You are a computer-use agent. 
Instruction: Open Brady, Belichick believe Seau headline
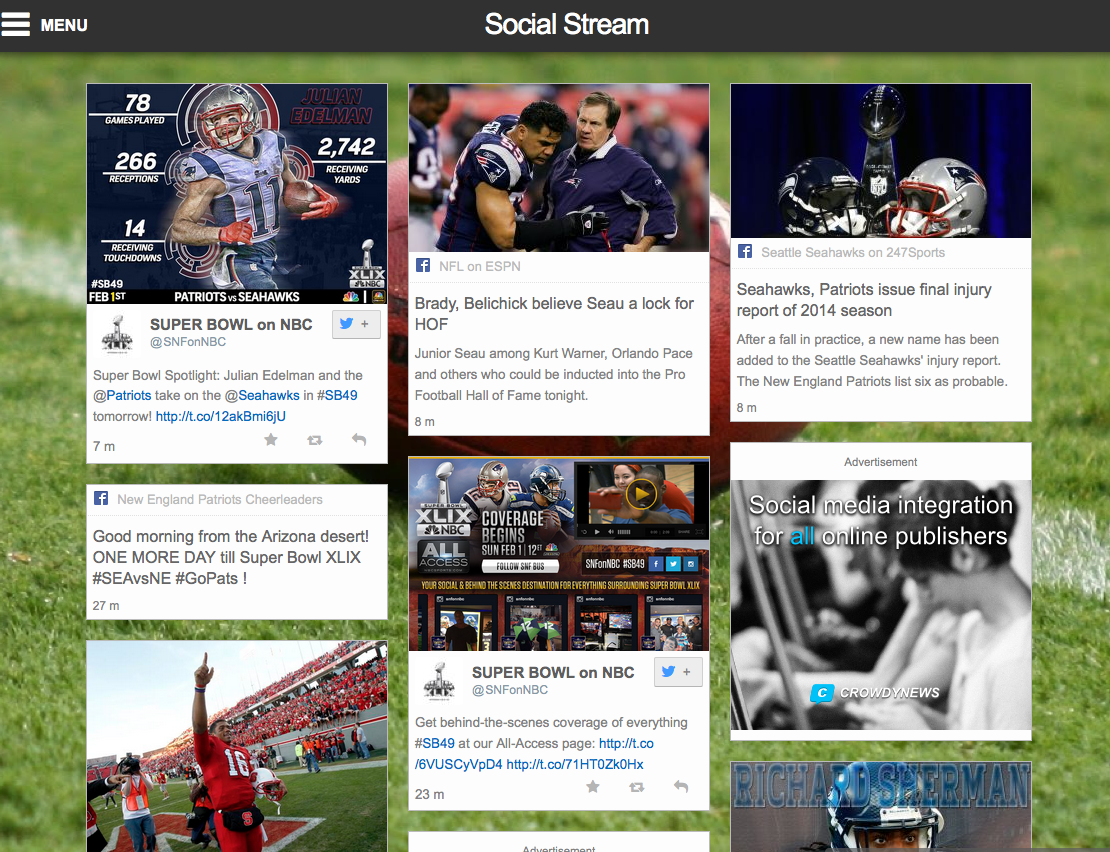(x=554, y=313)
